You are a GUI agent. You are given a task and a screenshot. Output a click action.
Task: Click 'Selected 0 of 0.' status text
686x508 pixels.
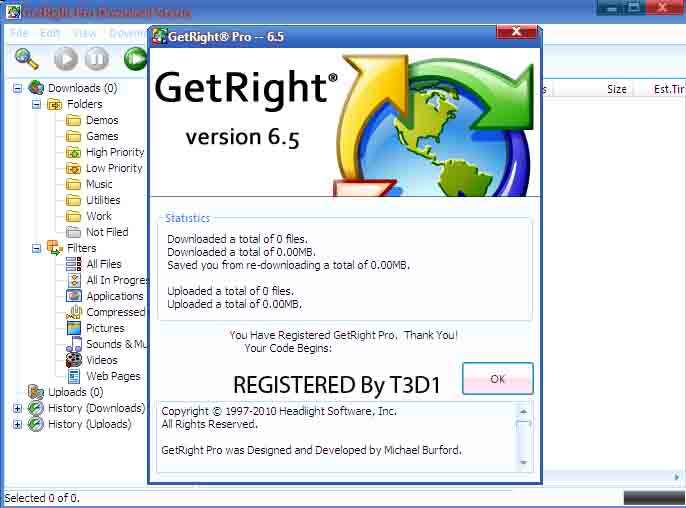42,498
